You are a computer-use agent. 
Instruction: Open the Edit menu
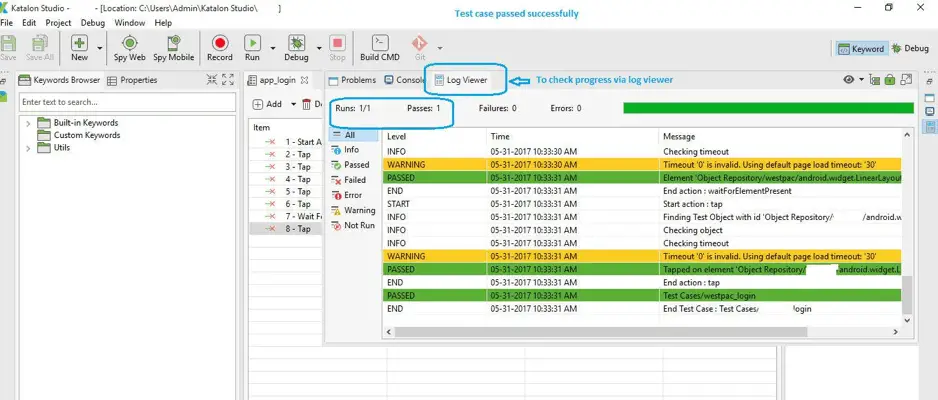tap(29, 23)
